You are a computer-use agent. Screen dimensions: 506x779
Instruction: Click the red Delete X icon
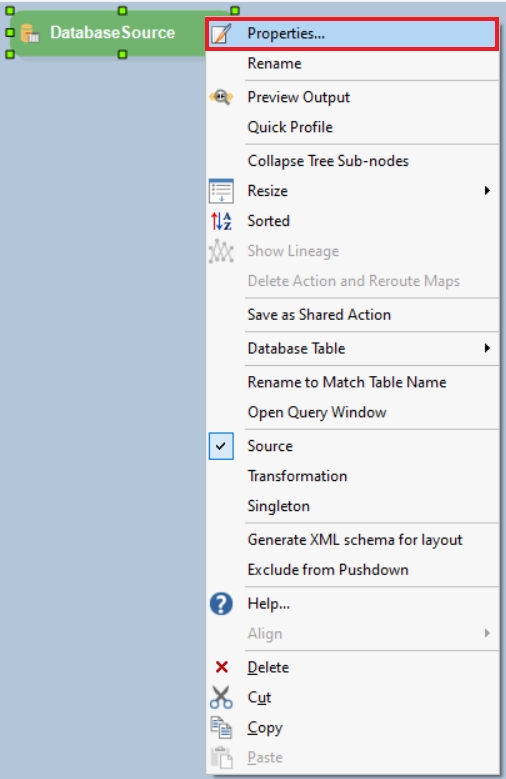pos(222,667)
